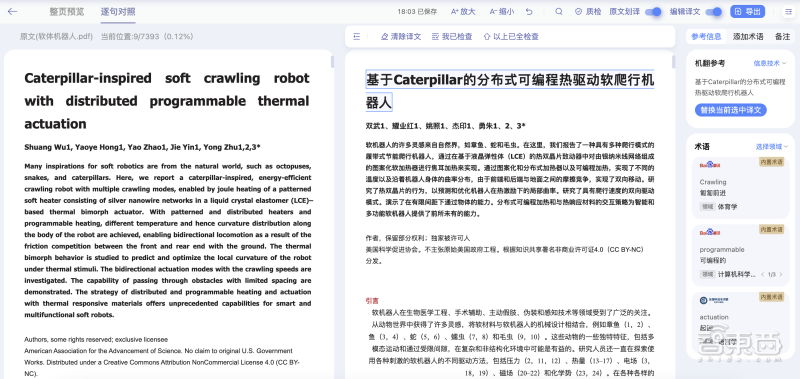The width and height of the screenshot is (800, 379).
Task: Click the 引言 heading in translation
Action: 372,301
